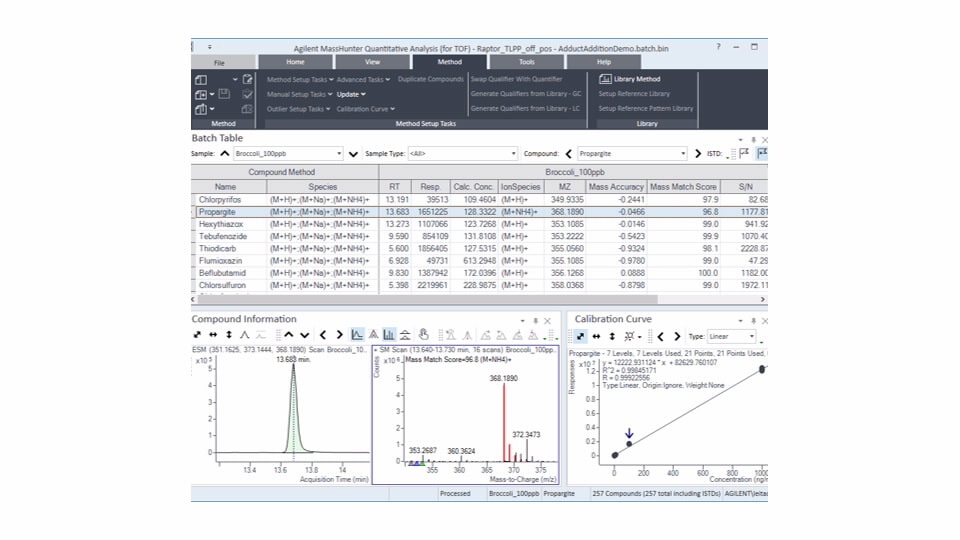Toggle show chromatogram view button
The width and height of the screenshot is (960, 540).
click(357, 334)
